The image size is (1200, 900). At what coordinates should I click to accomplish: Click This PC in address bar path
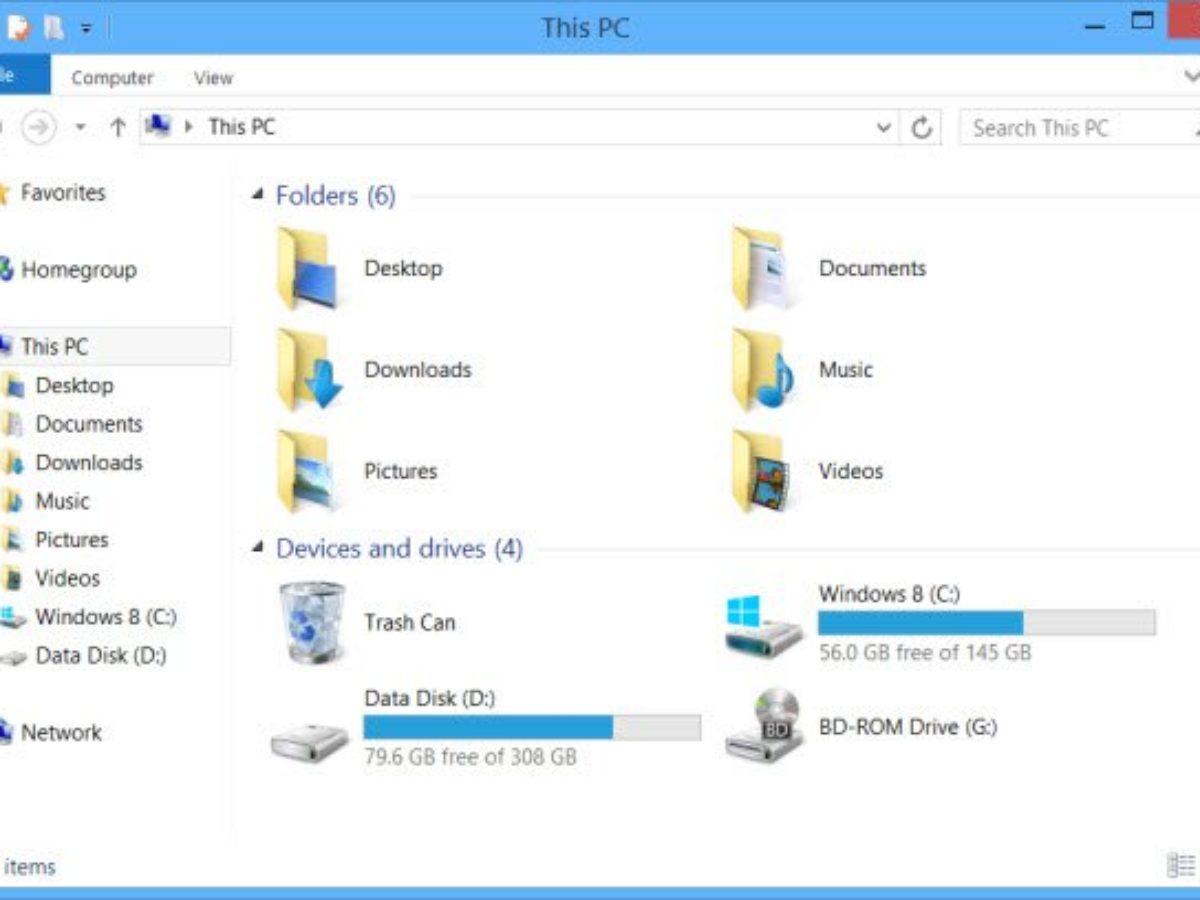pyautogui.click(x=241, y=127)
